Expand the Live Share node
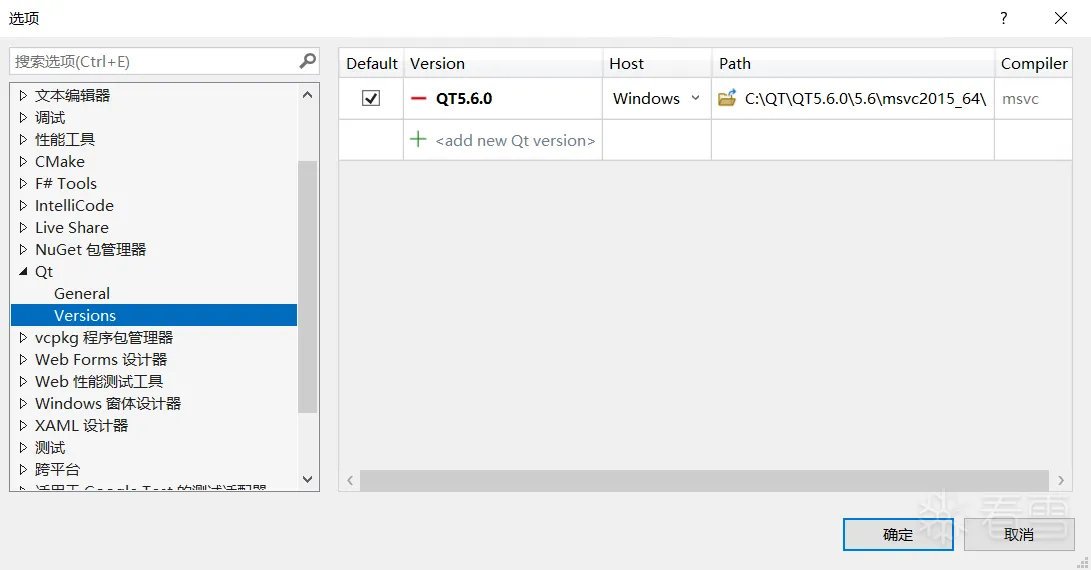 (x=24, y=228)
